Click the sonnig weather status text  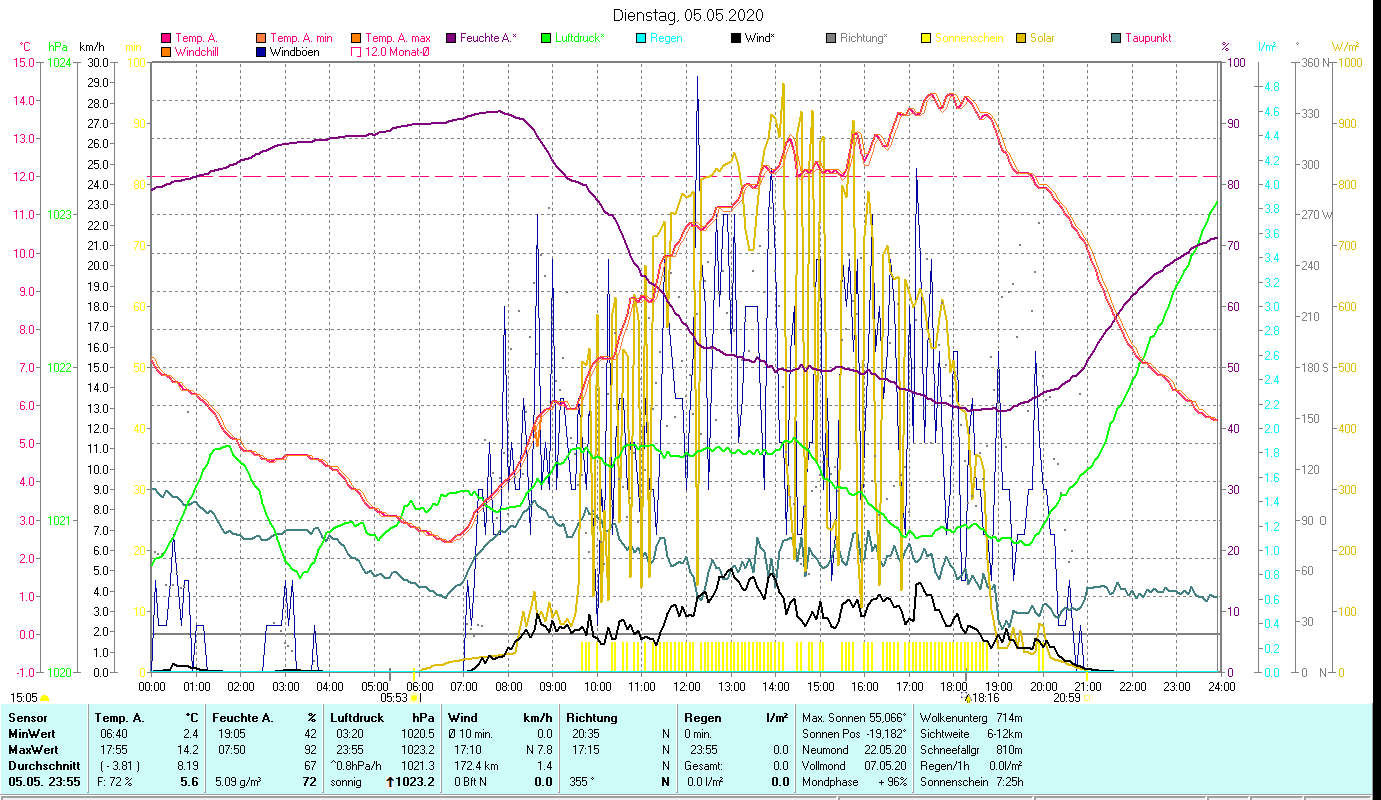[346, 782]
